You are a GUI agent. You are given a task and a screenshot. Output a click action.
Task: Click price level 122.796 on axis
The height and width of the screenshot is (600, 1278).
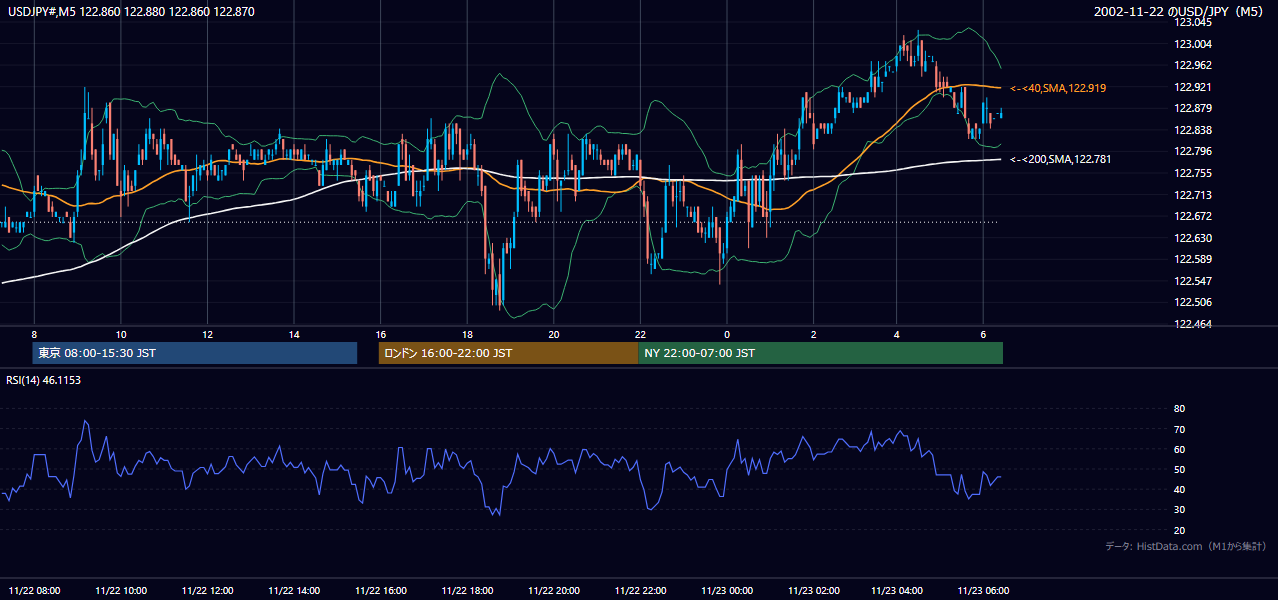(1192, 152)
